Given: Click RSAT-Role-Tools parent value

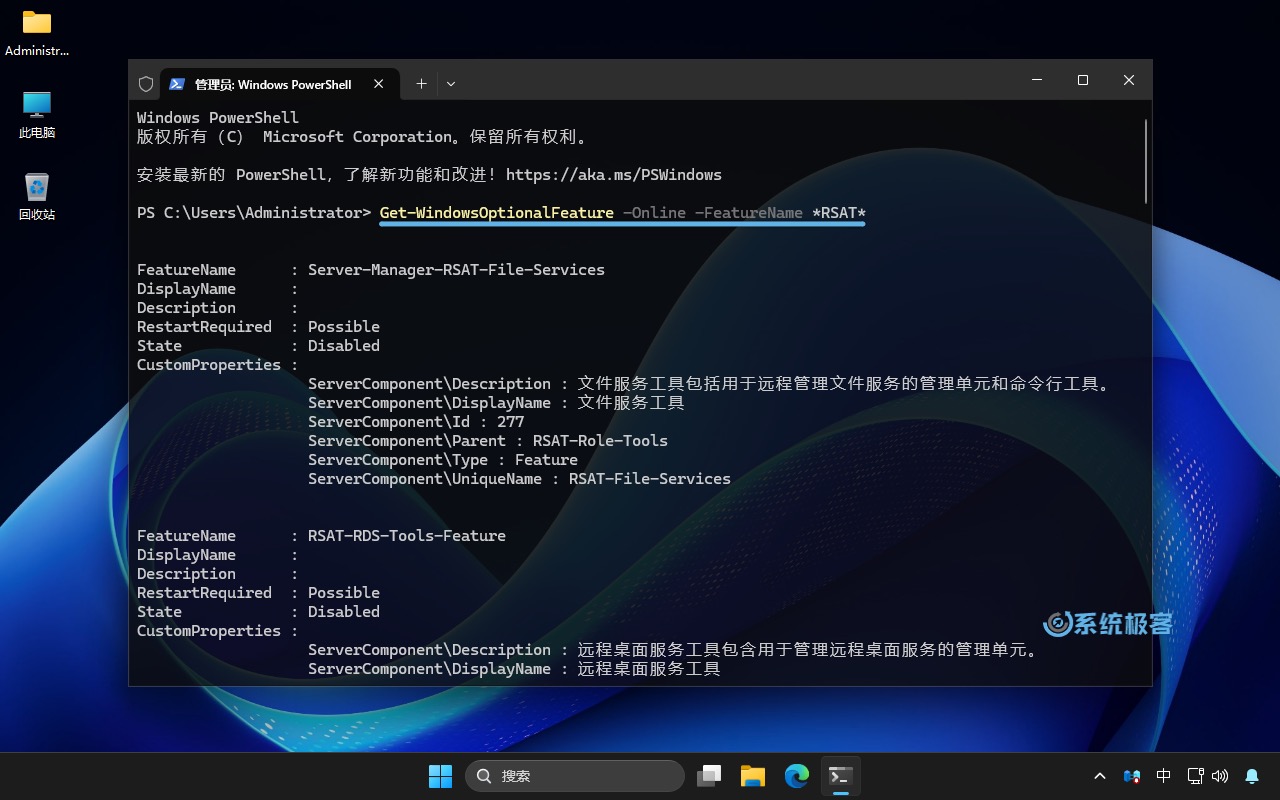Looking at the screenshot, I should (x=600, y=441).
